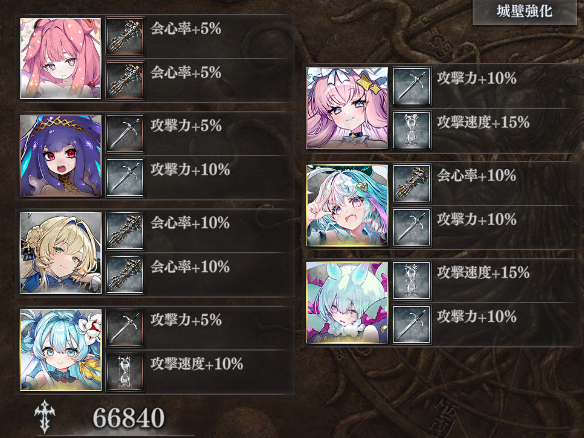Click second gauntlet icon of blonde character
This screenshot has width=584, height=438.
tap(125, 275)
